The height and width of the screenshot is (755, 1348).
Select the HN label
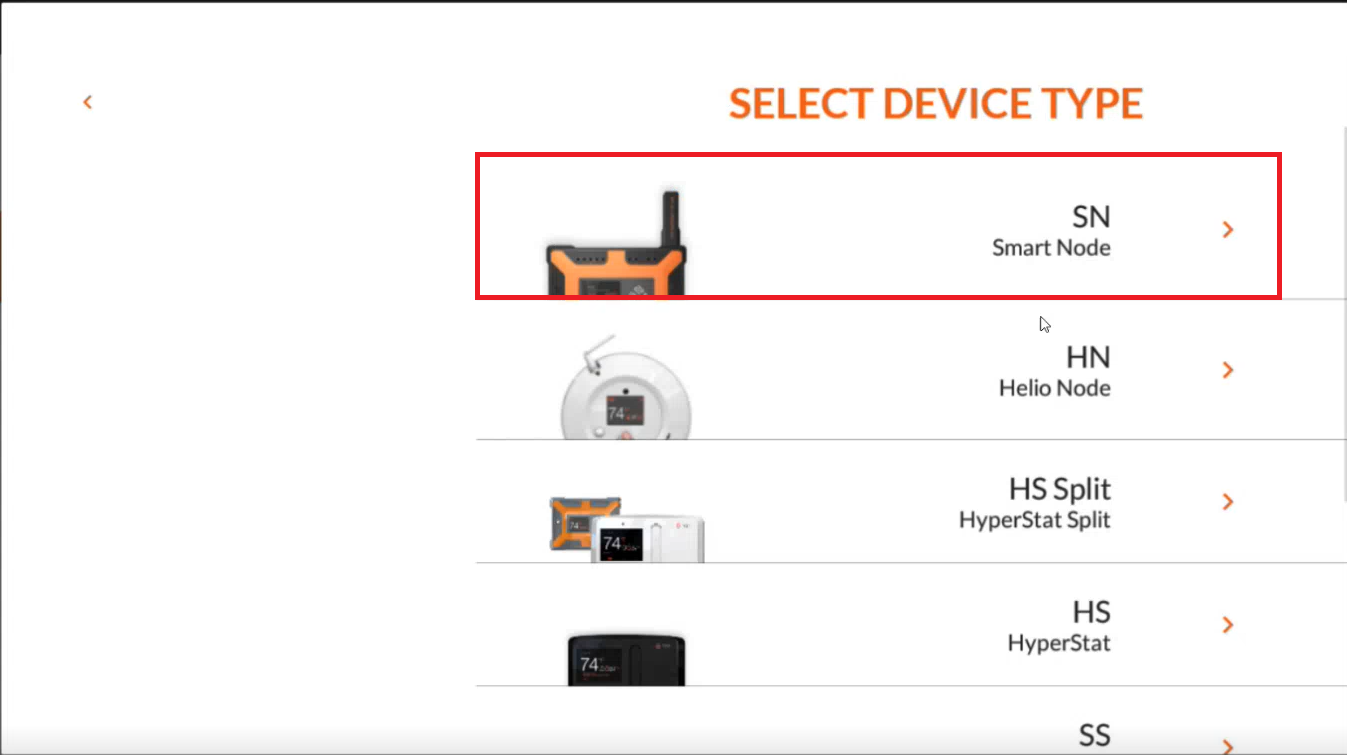1089,357
